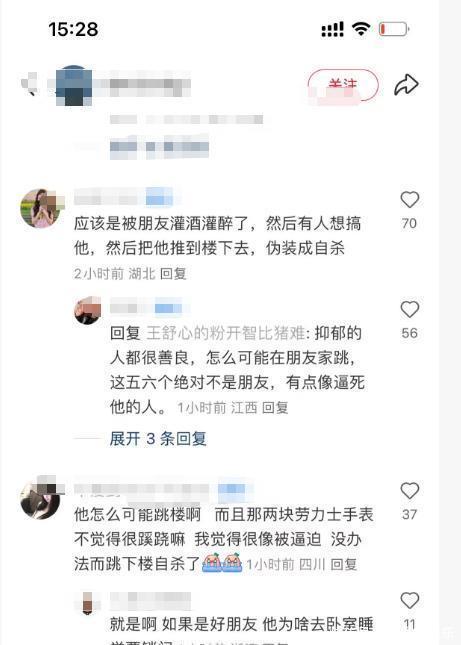This screenshot has width=461, height=645.
Task: Open the 江西 replier's avatar
Action: point(88,310)
